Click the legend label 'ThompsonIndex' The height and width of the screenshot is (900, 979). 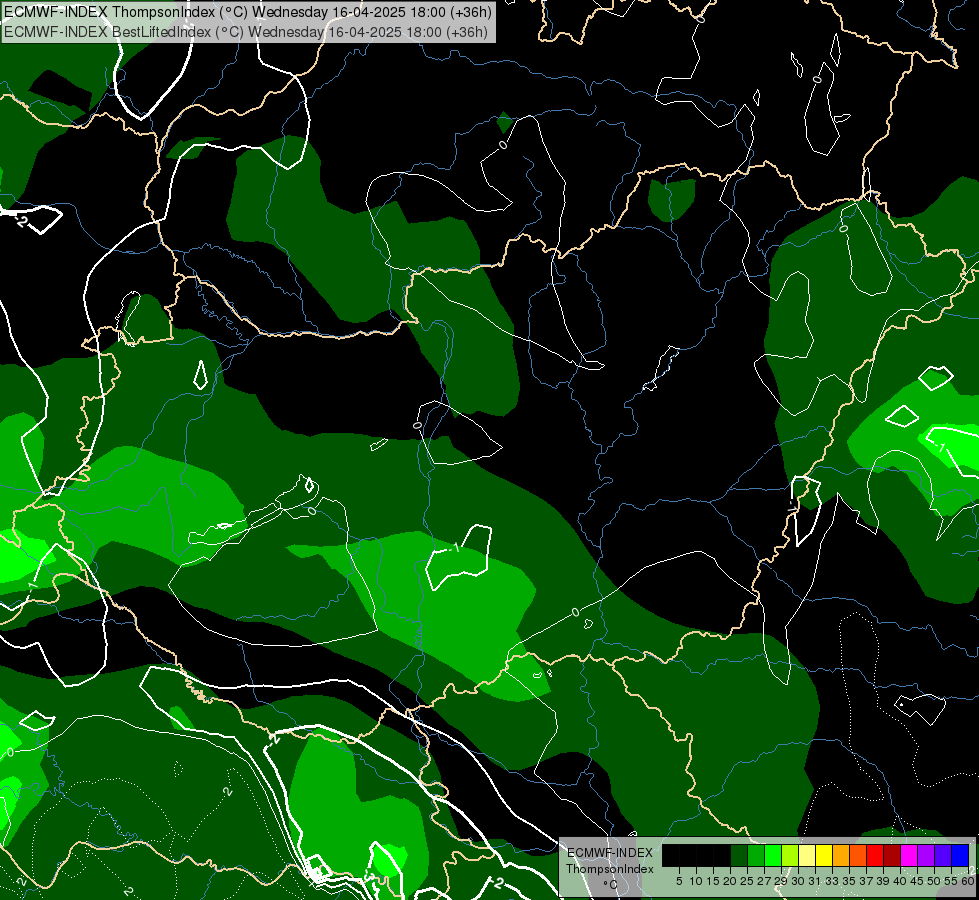(610, 869)
